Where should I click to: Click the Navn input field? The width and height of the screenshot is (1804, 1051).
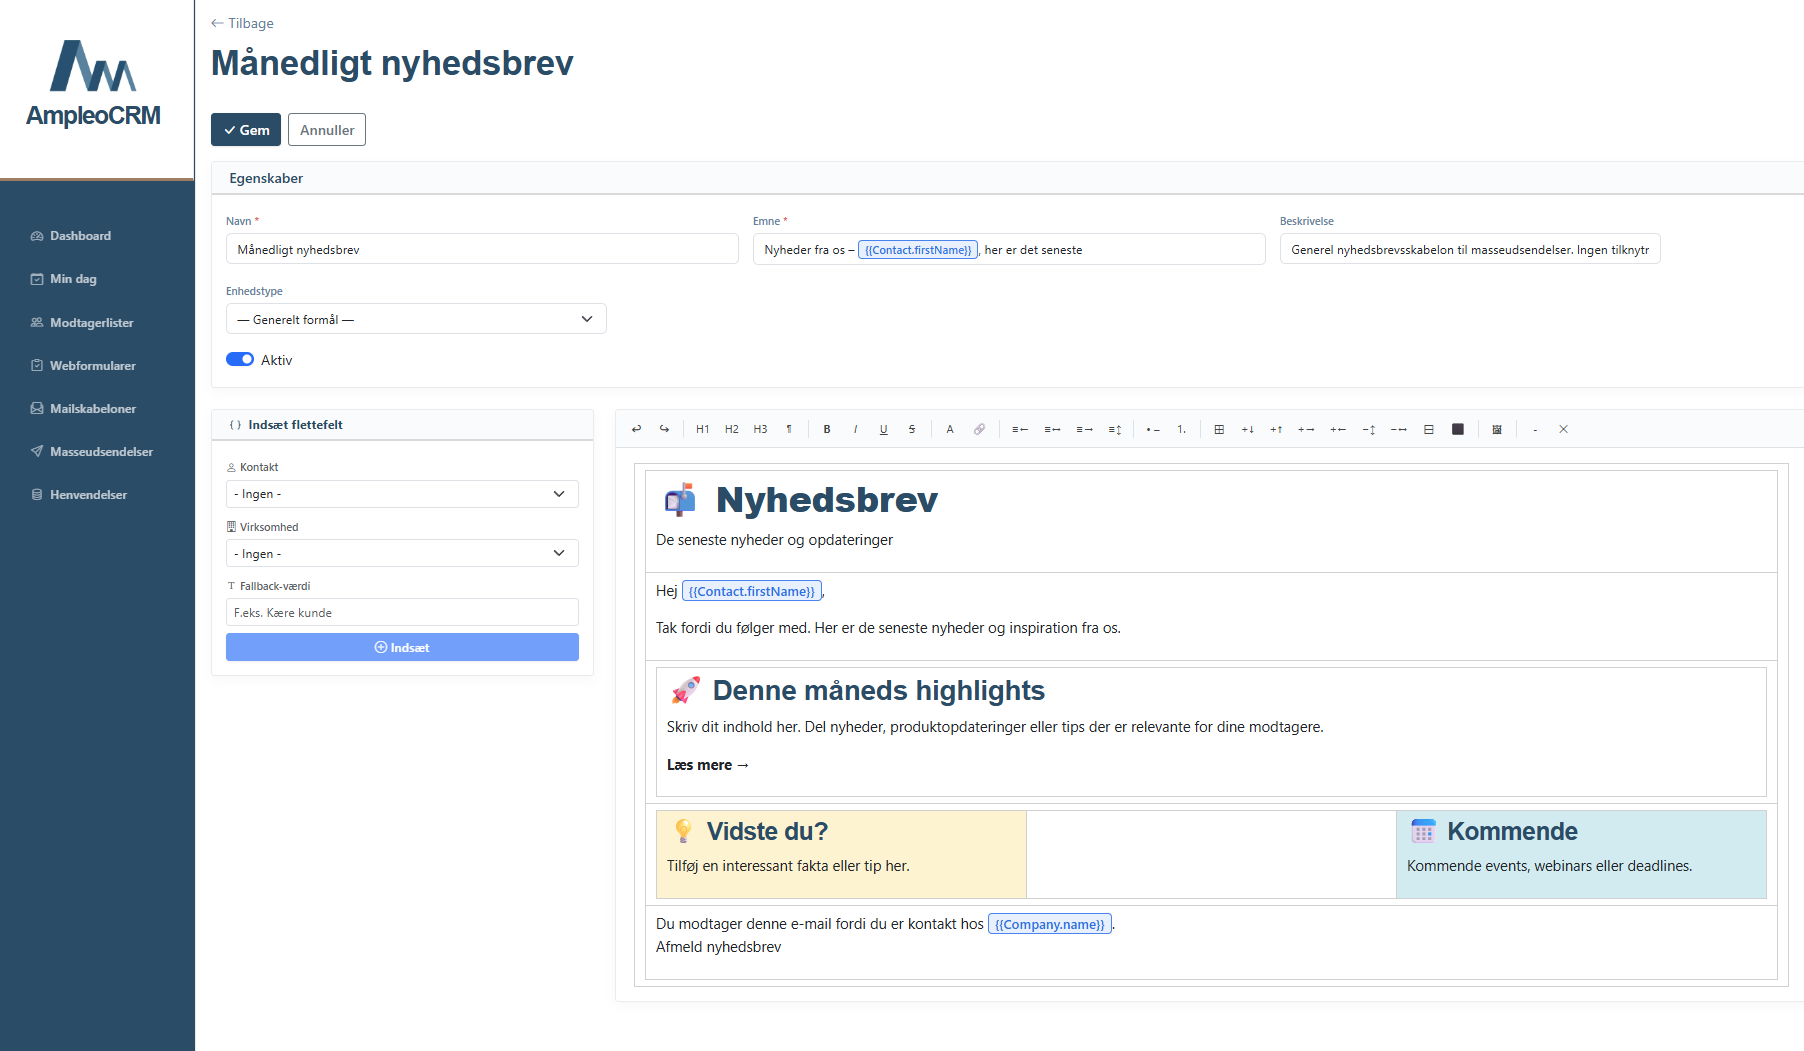pos(482,249)
